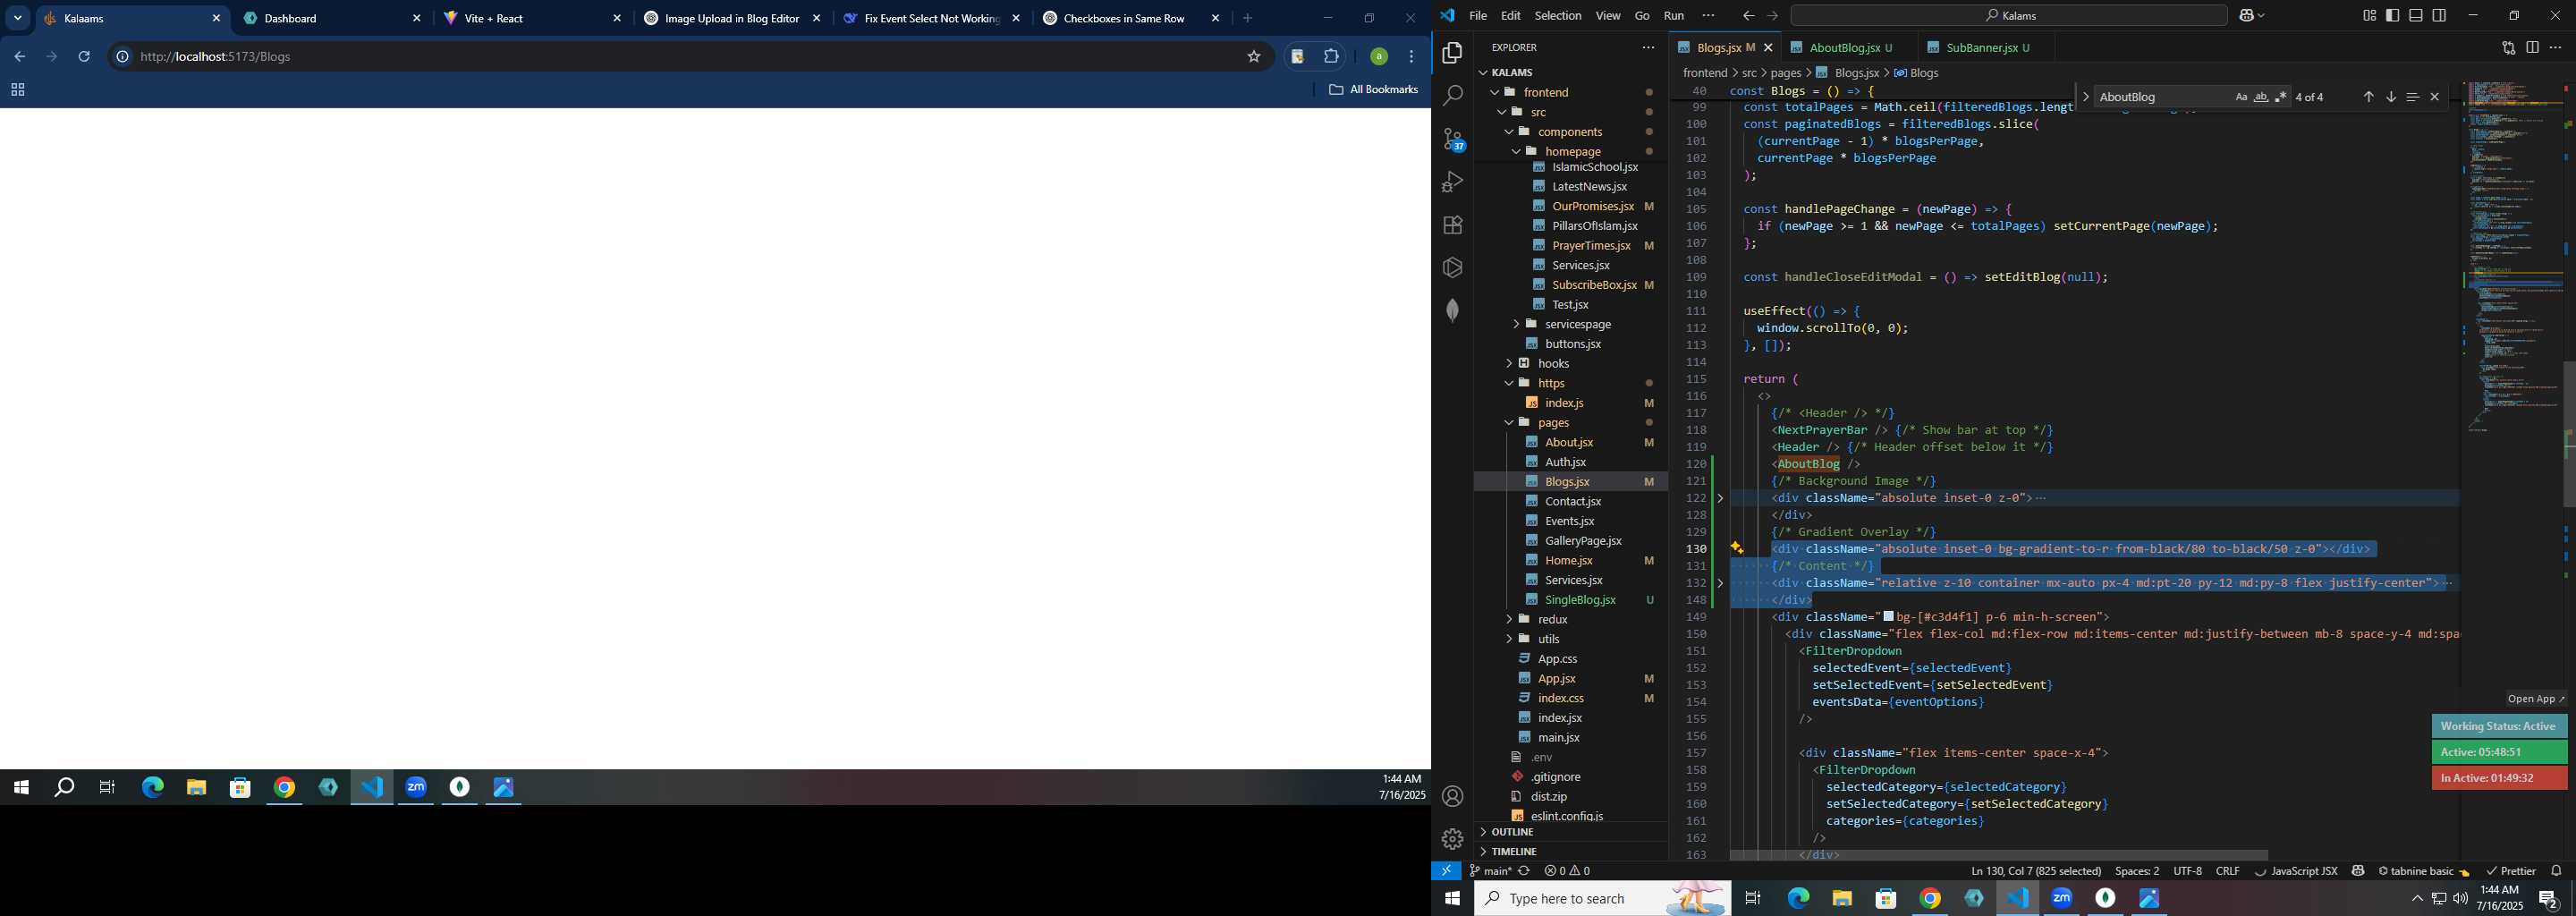This screenshot has width=2576, height=916.
Task: Open Explorer panel's Views and More Actions menu
Action: click(1648, 47)
